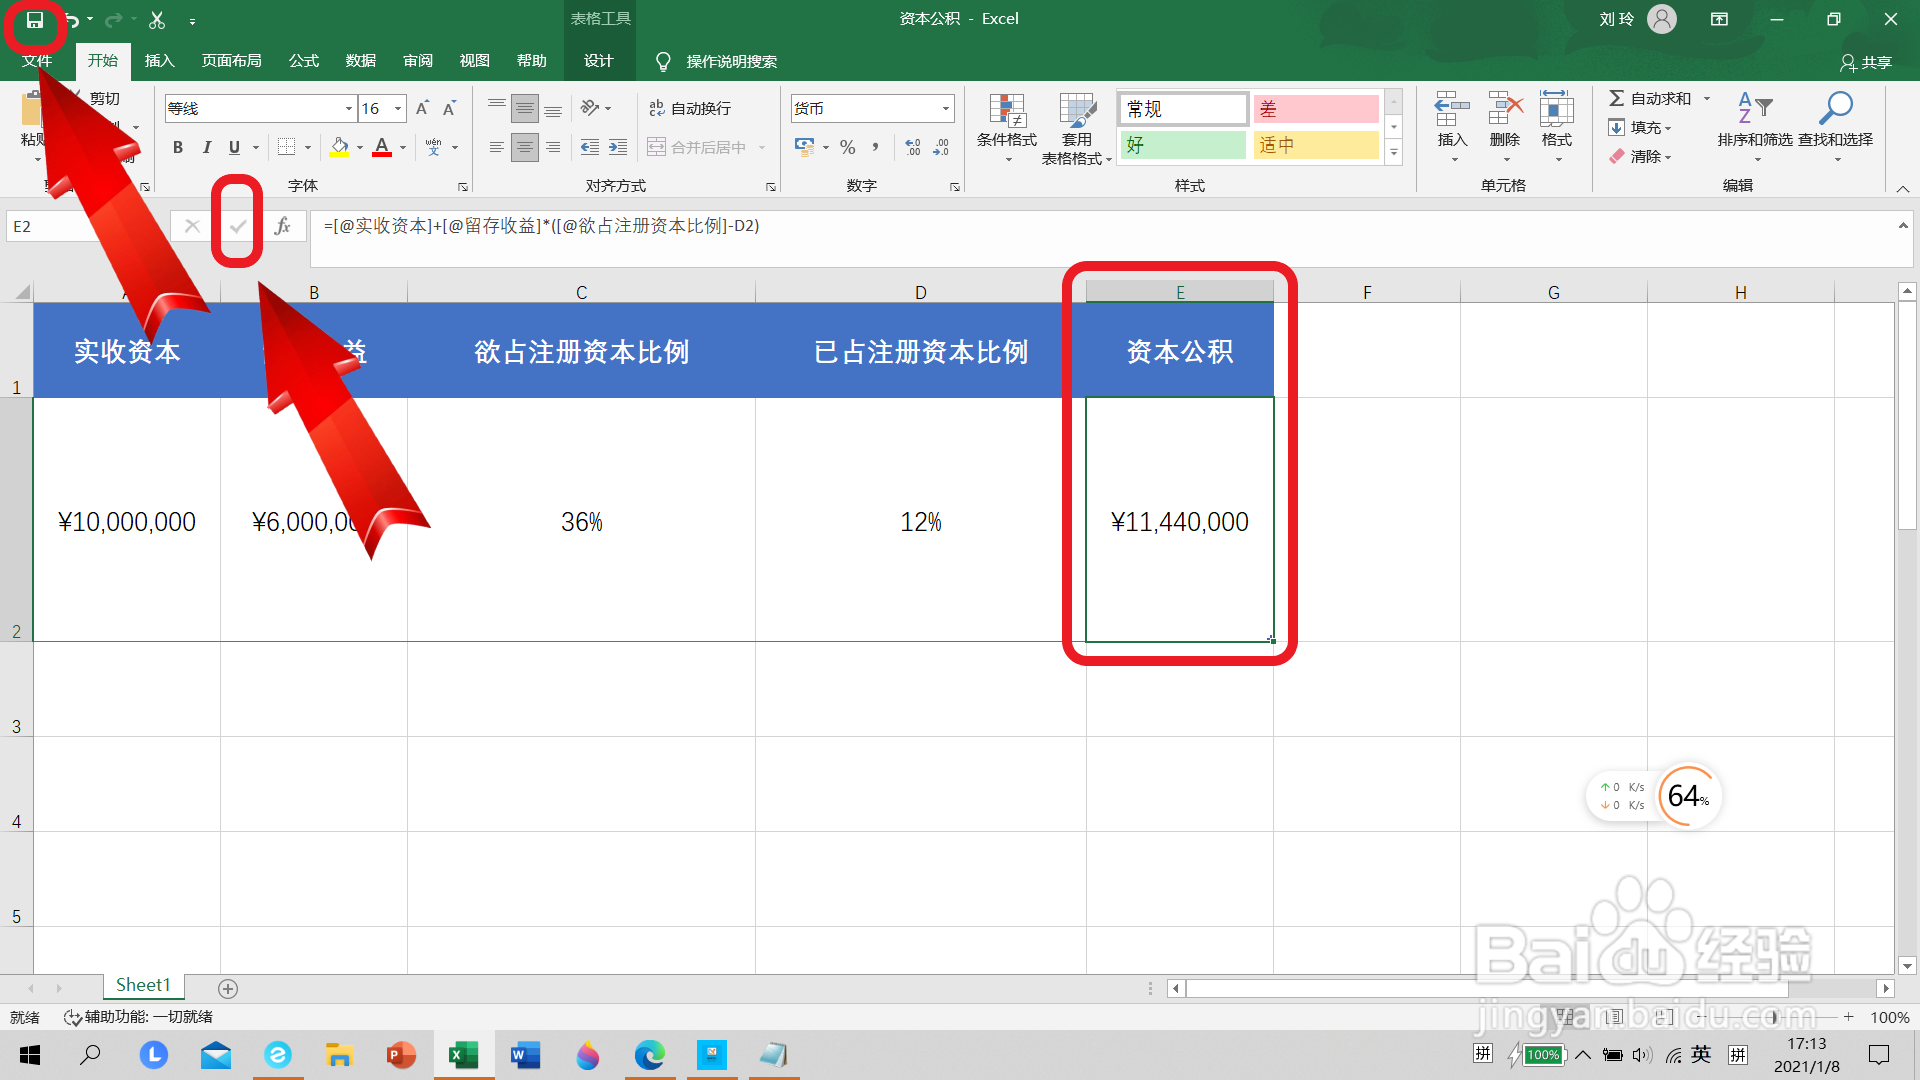Image resolution: width=1920 pixels, height=1080 pixels.
Task: Apply percent style icon
Action: [x=848, y=147]
